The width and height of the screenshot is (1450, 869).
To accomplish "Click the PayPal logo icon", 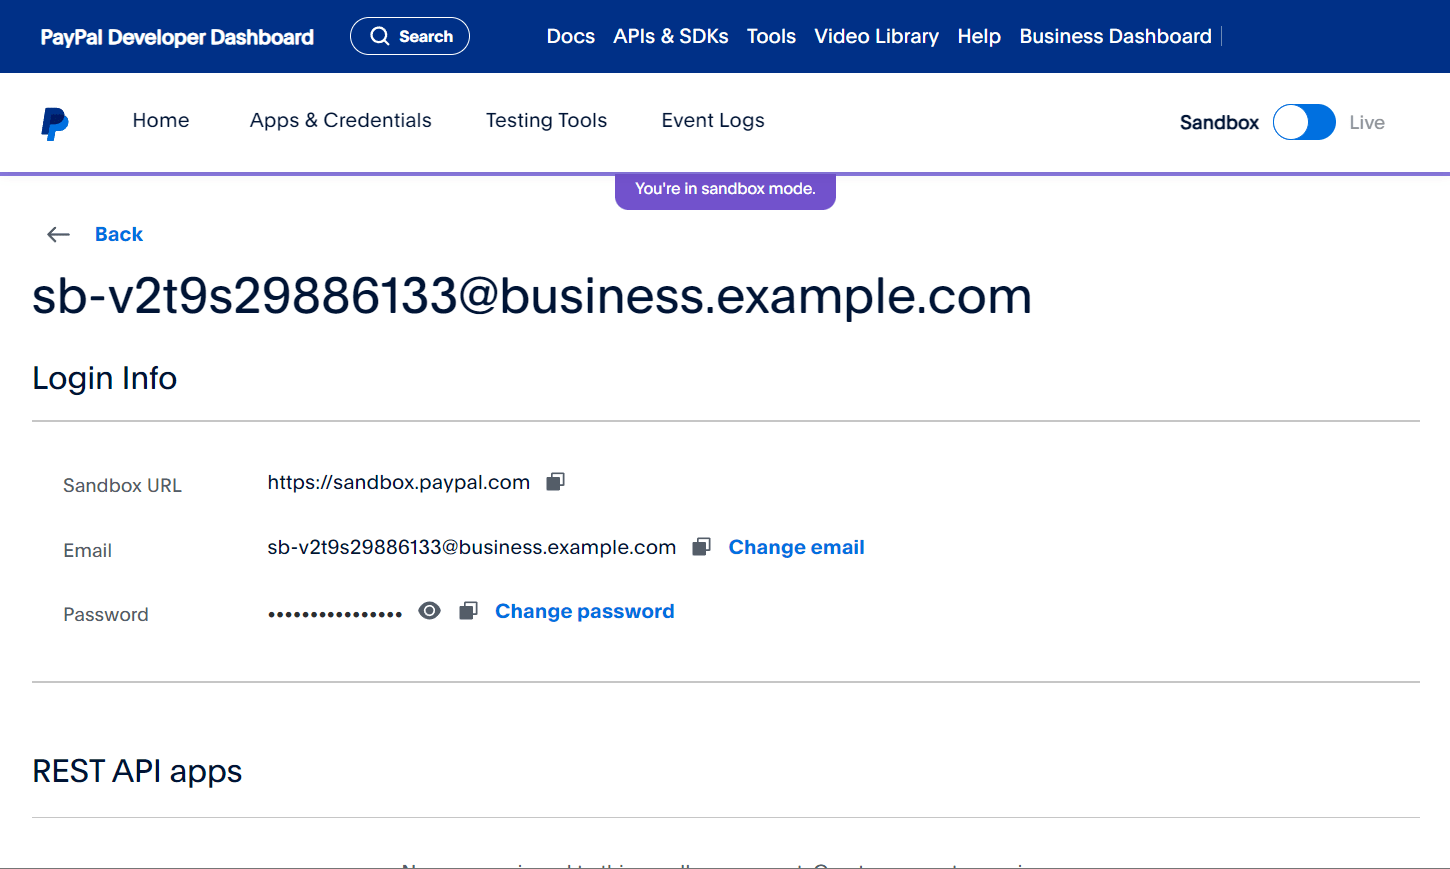I will click(55, 123).
